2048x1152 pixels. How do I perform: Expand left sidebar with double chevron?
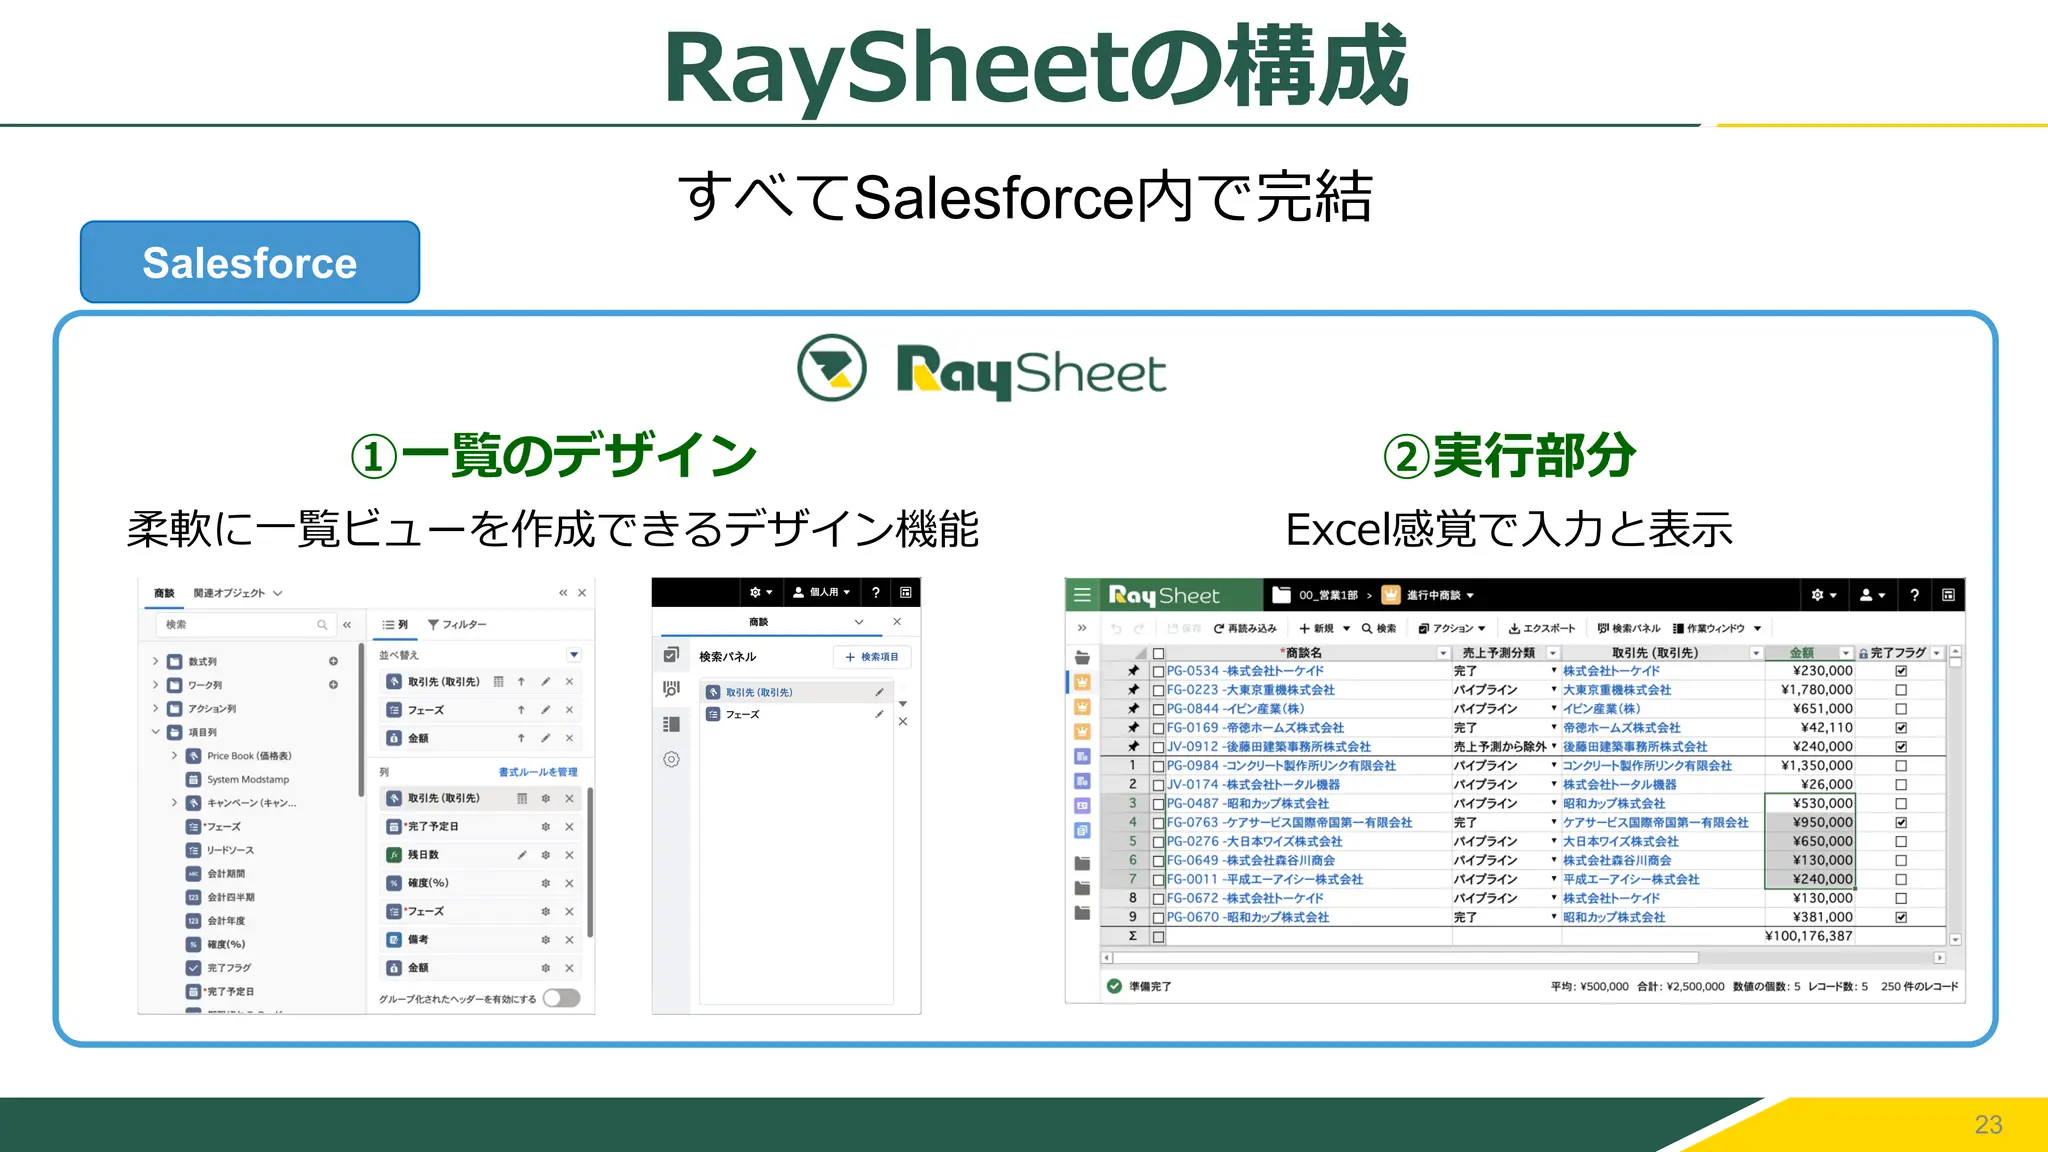[1082, 628]
